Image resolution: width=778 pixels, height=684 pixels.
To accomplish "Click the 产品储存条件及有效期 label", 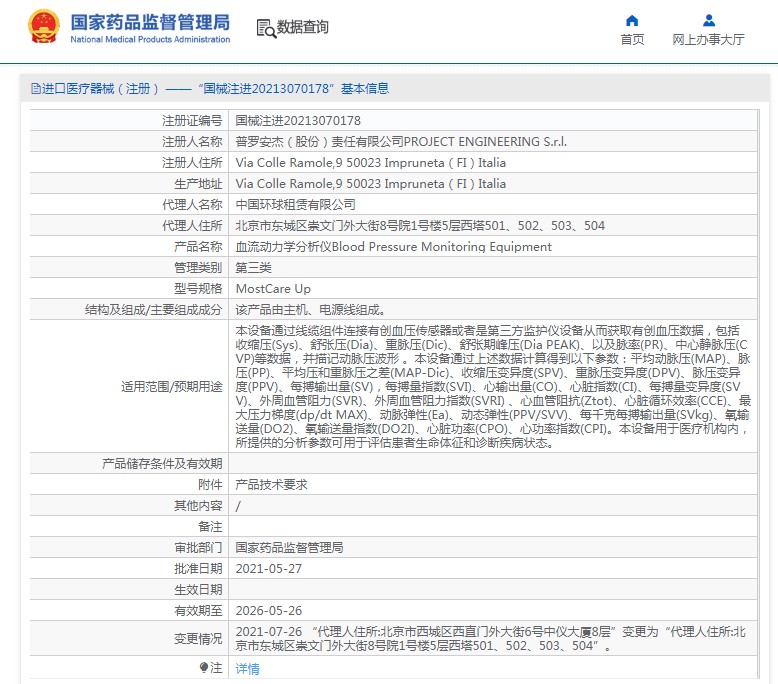I will pos(162,463).
